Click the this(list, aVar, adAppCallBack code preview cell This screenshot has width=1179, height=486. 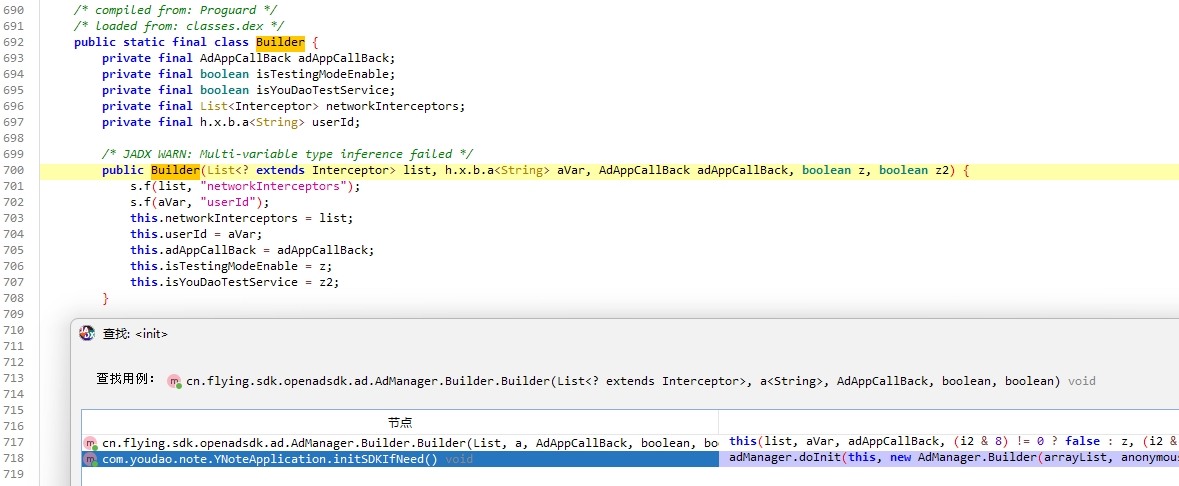(x=948, y=441)
